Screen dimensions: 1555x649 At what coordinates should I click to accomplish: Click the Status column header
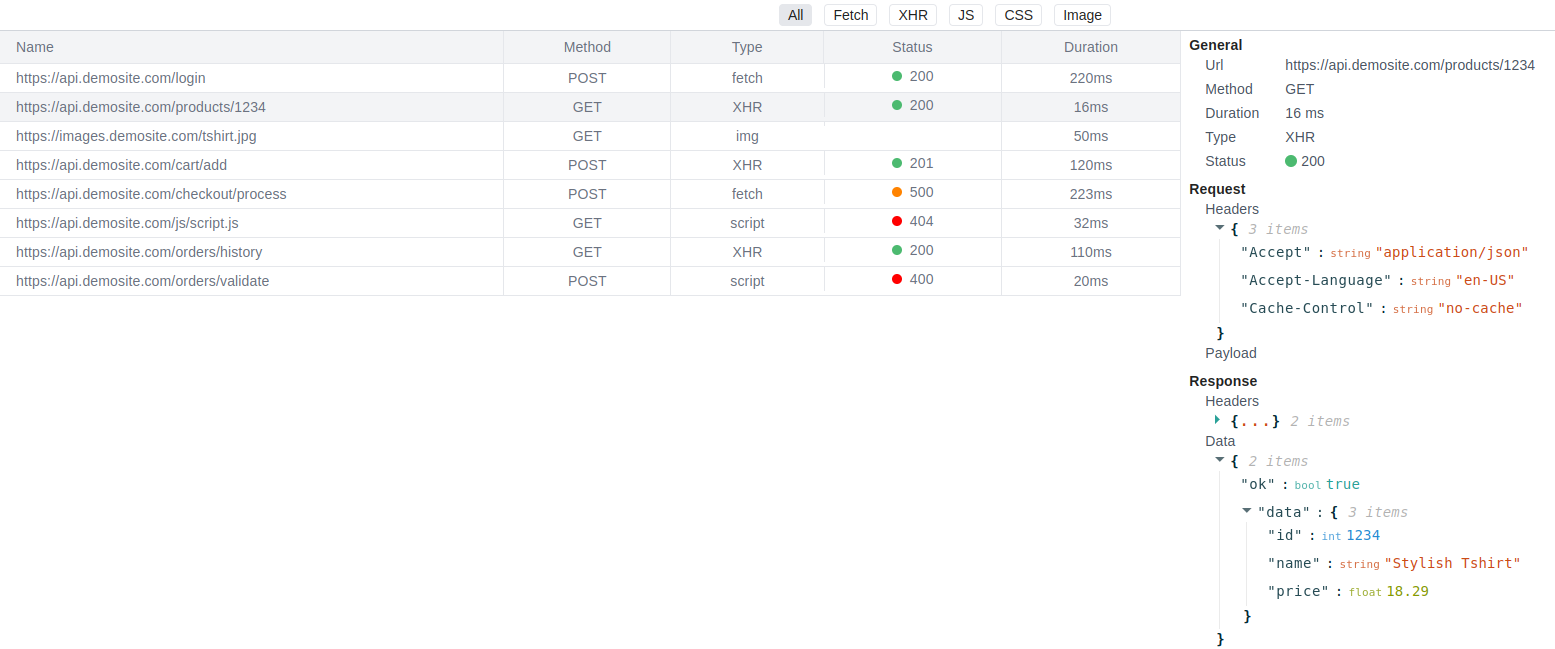(911, 47)
